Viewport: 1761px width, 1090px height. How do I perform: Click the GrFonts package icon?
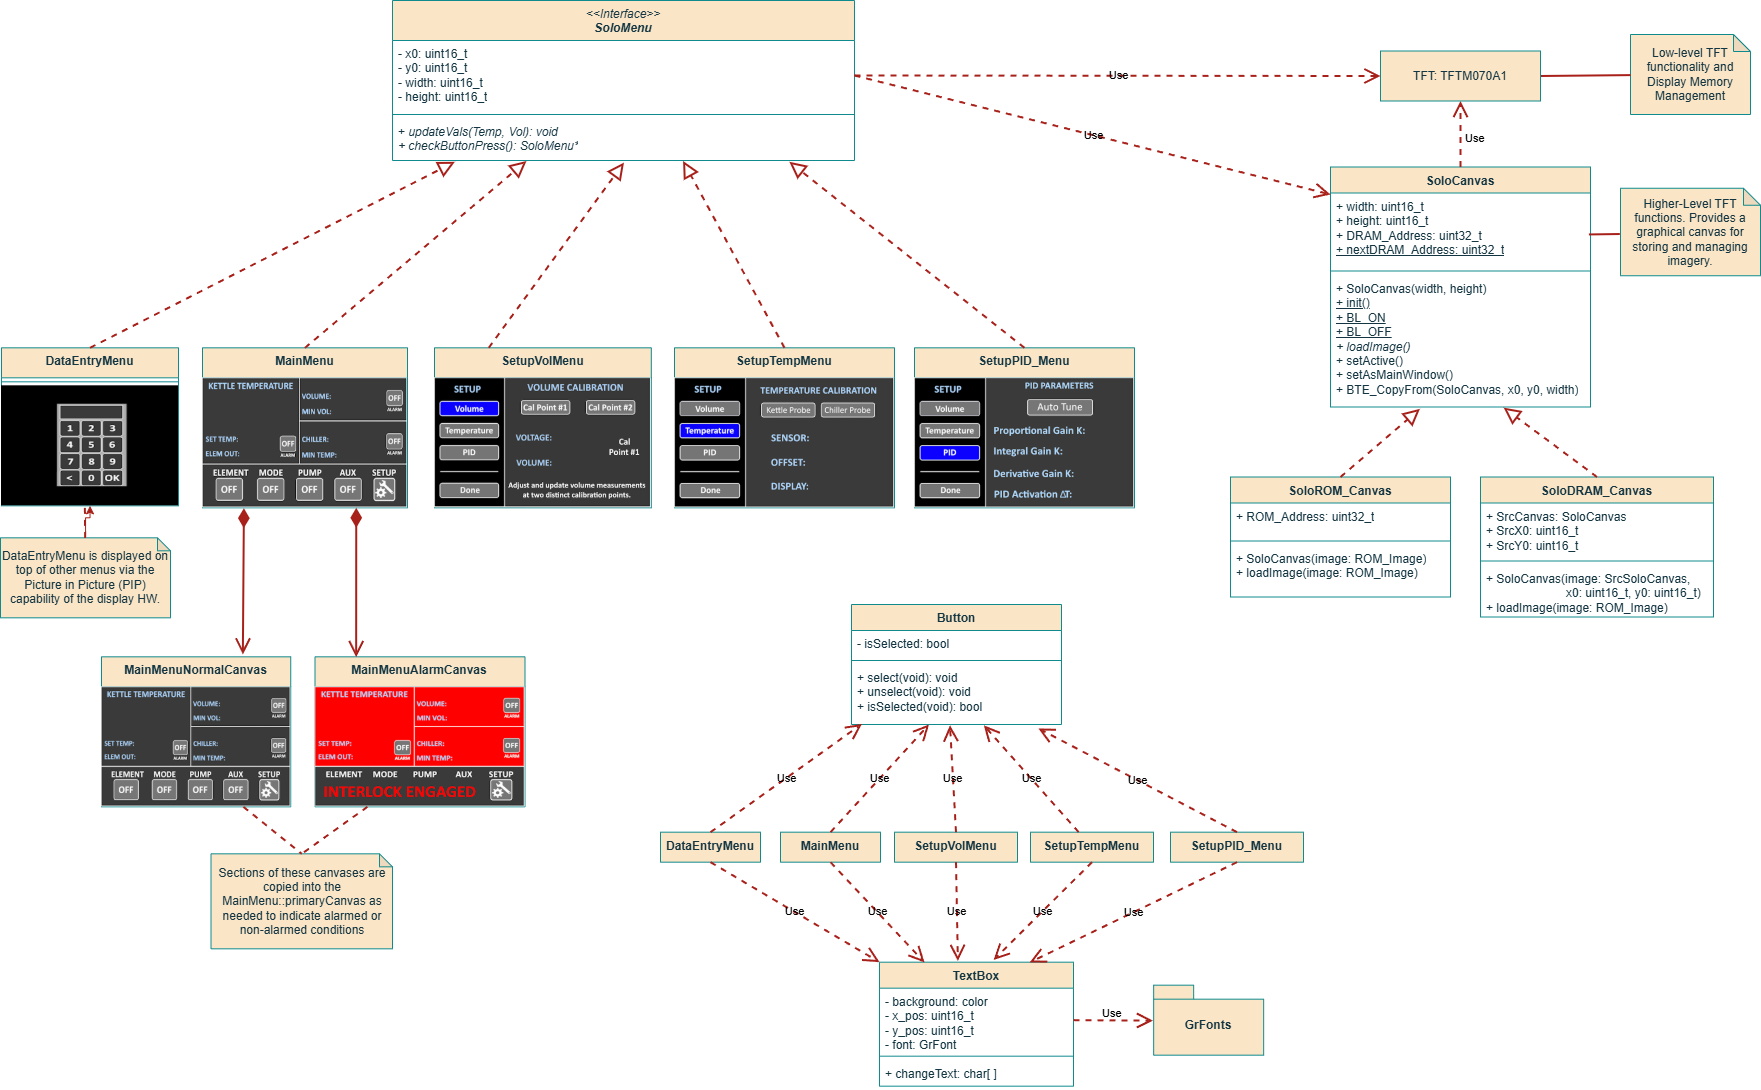click(x=1208, y=1025)
